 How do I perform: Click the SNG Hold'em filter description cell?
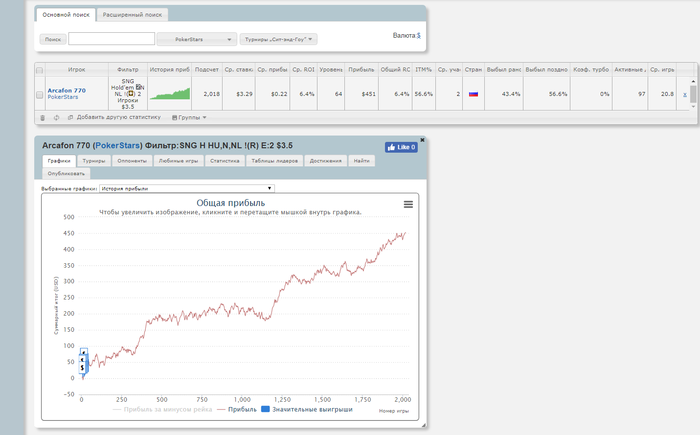point(128,94)
